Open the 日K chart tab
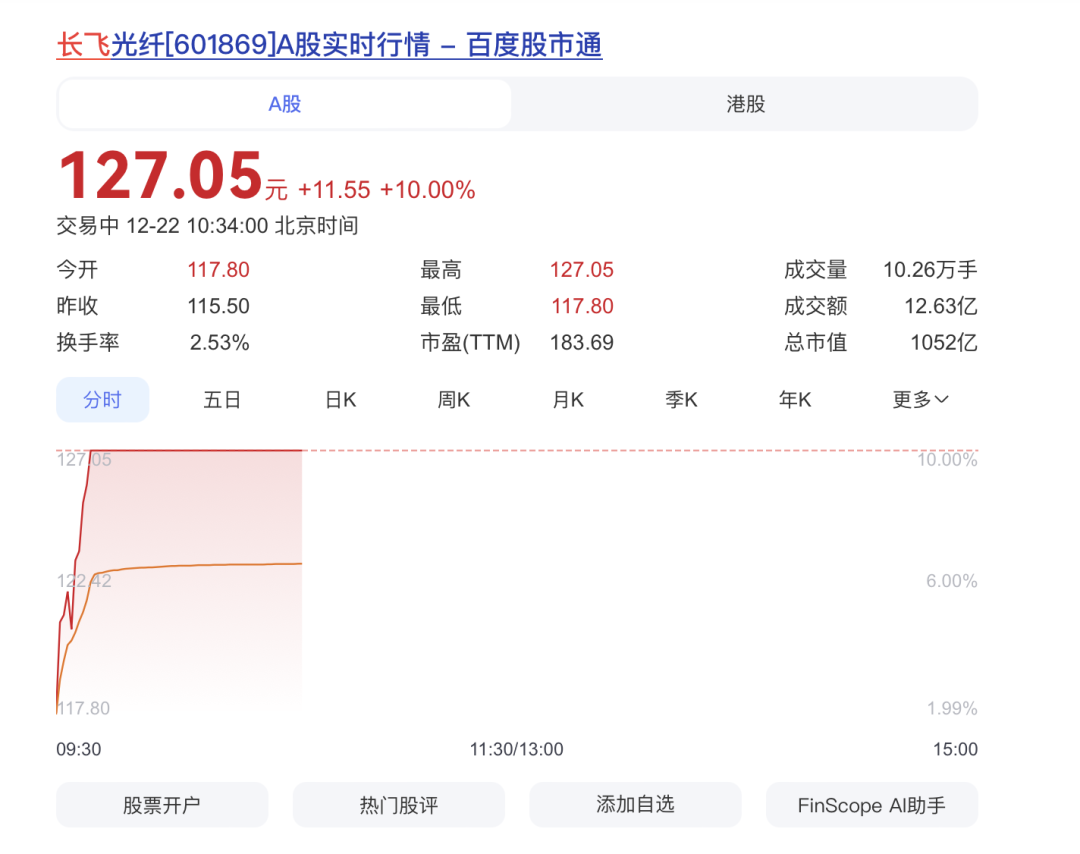This screenshot has width=1080, height=854. 340,399
